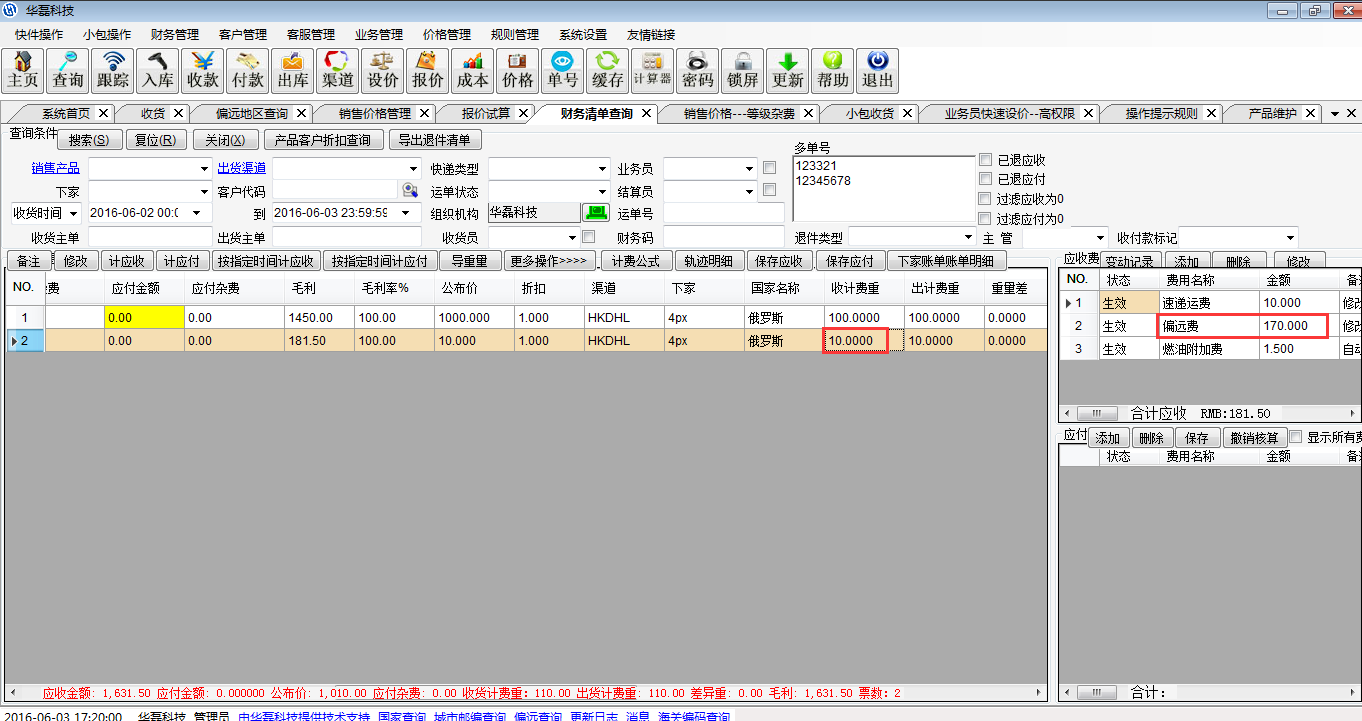
Task: Switch to the 报价试算 tab
Action: 486,113
